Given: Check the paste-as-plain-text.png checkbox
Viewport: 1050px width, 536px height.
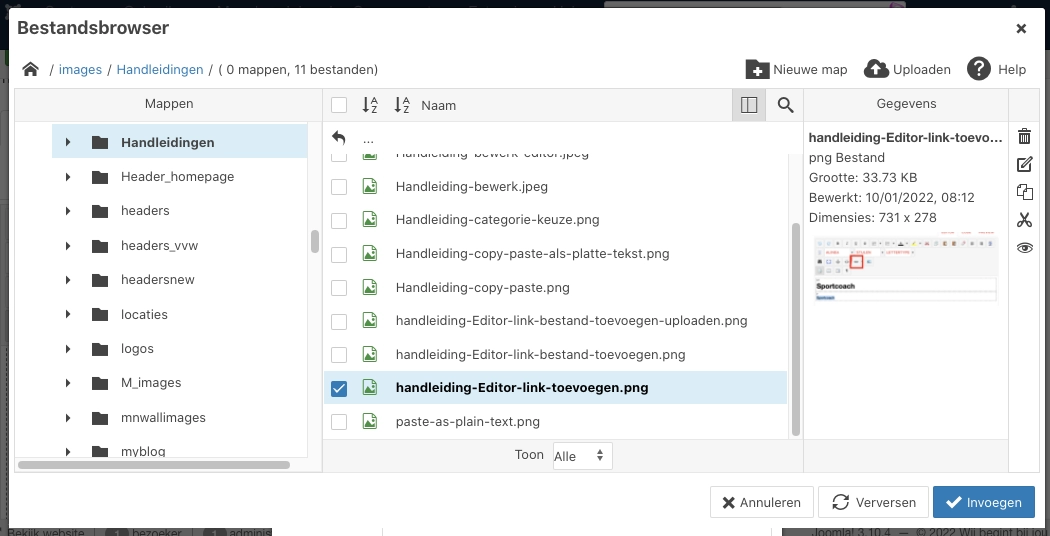Looking at the screenshot, I should click(x=339, y=421).
